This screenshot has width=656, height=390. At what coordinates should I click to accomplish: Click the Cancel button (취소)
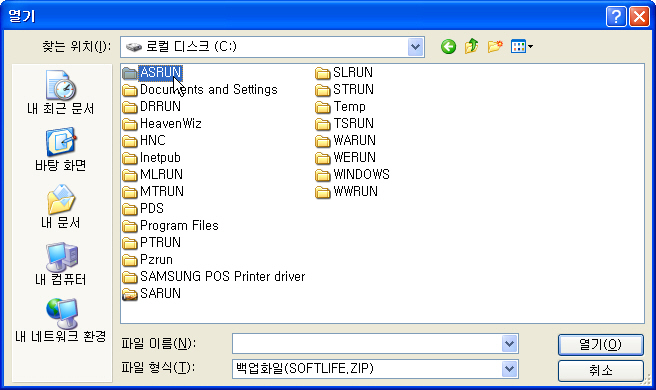[x=600, y=370]
